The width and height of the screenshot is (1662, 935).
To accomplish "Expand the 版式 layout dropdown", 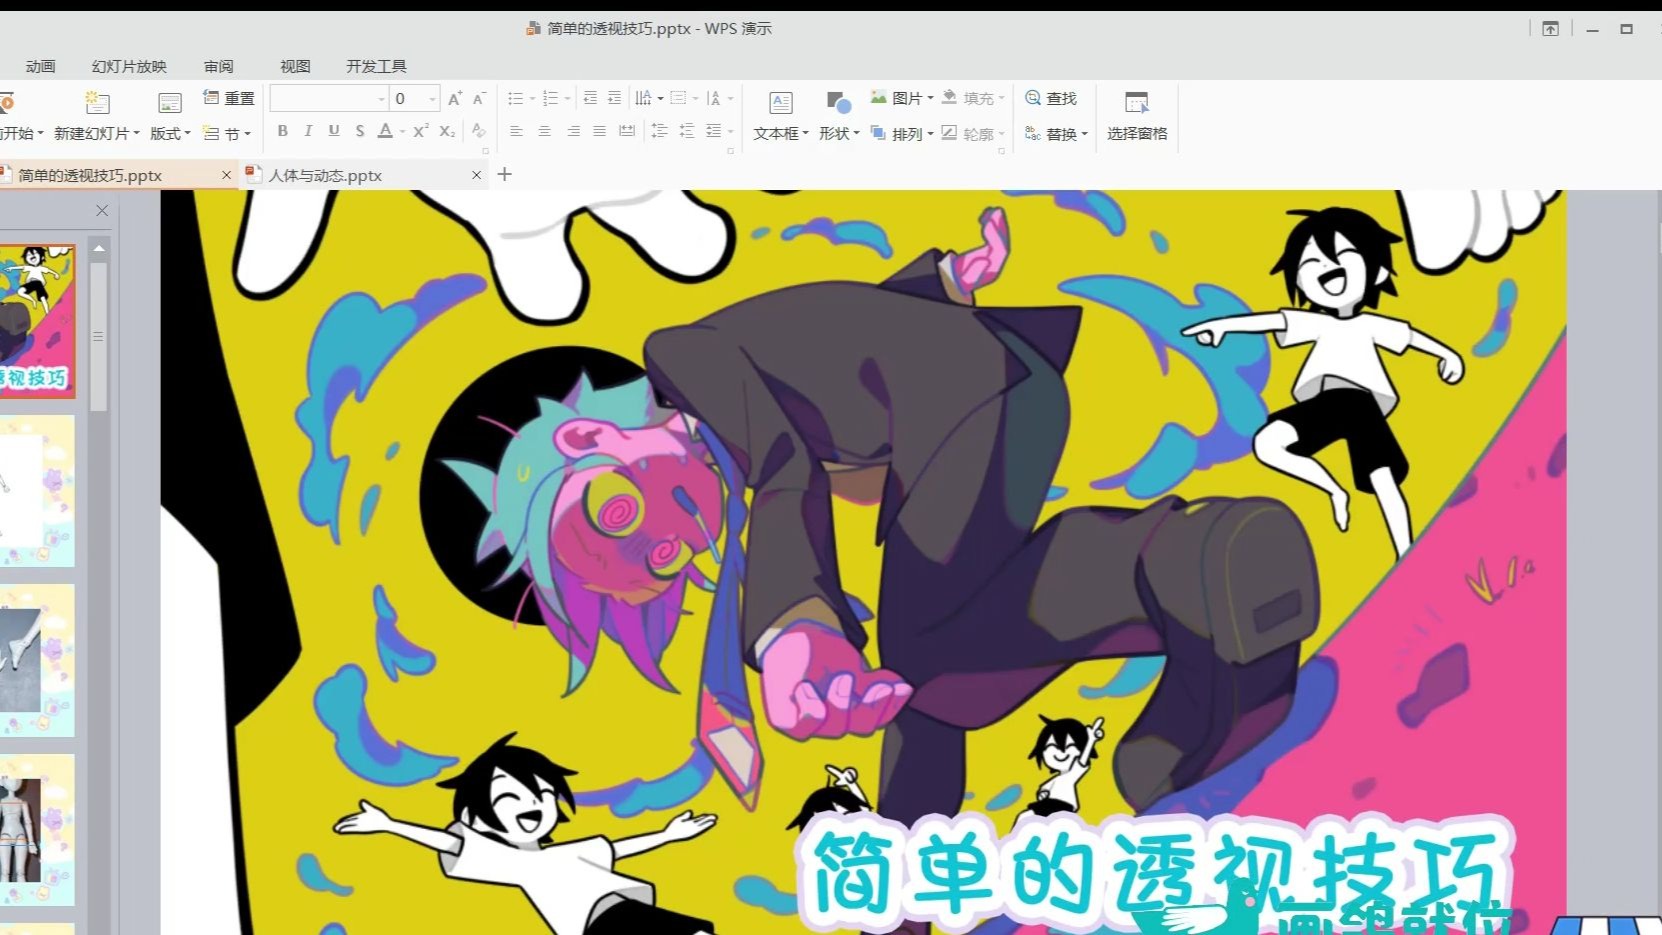I will point(187,133).
